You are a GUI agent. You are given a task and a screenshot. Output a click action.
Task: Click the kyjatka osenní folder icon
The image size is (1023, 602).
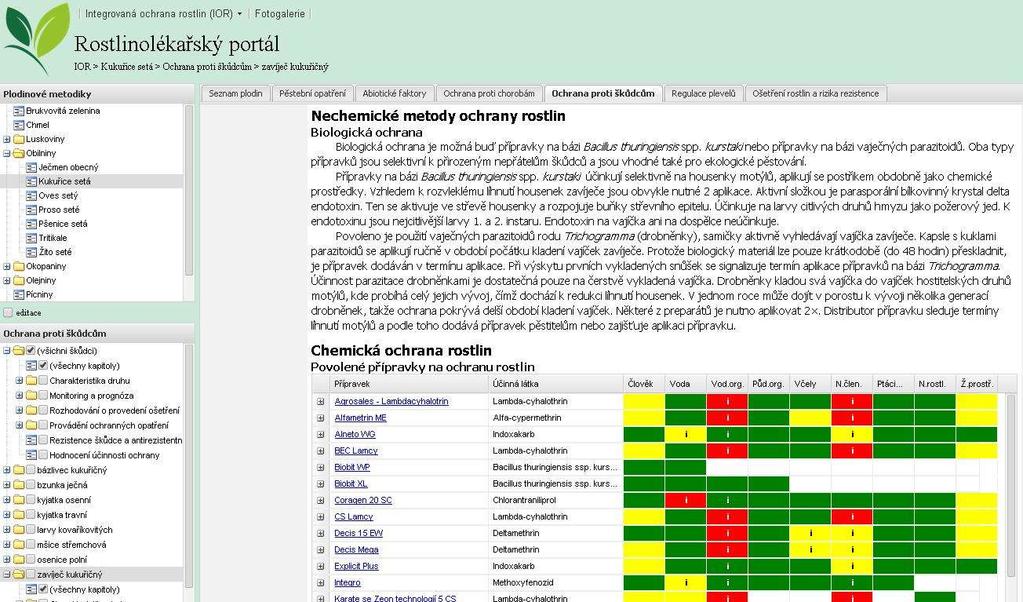click(x=19, y=500)
